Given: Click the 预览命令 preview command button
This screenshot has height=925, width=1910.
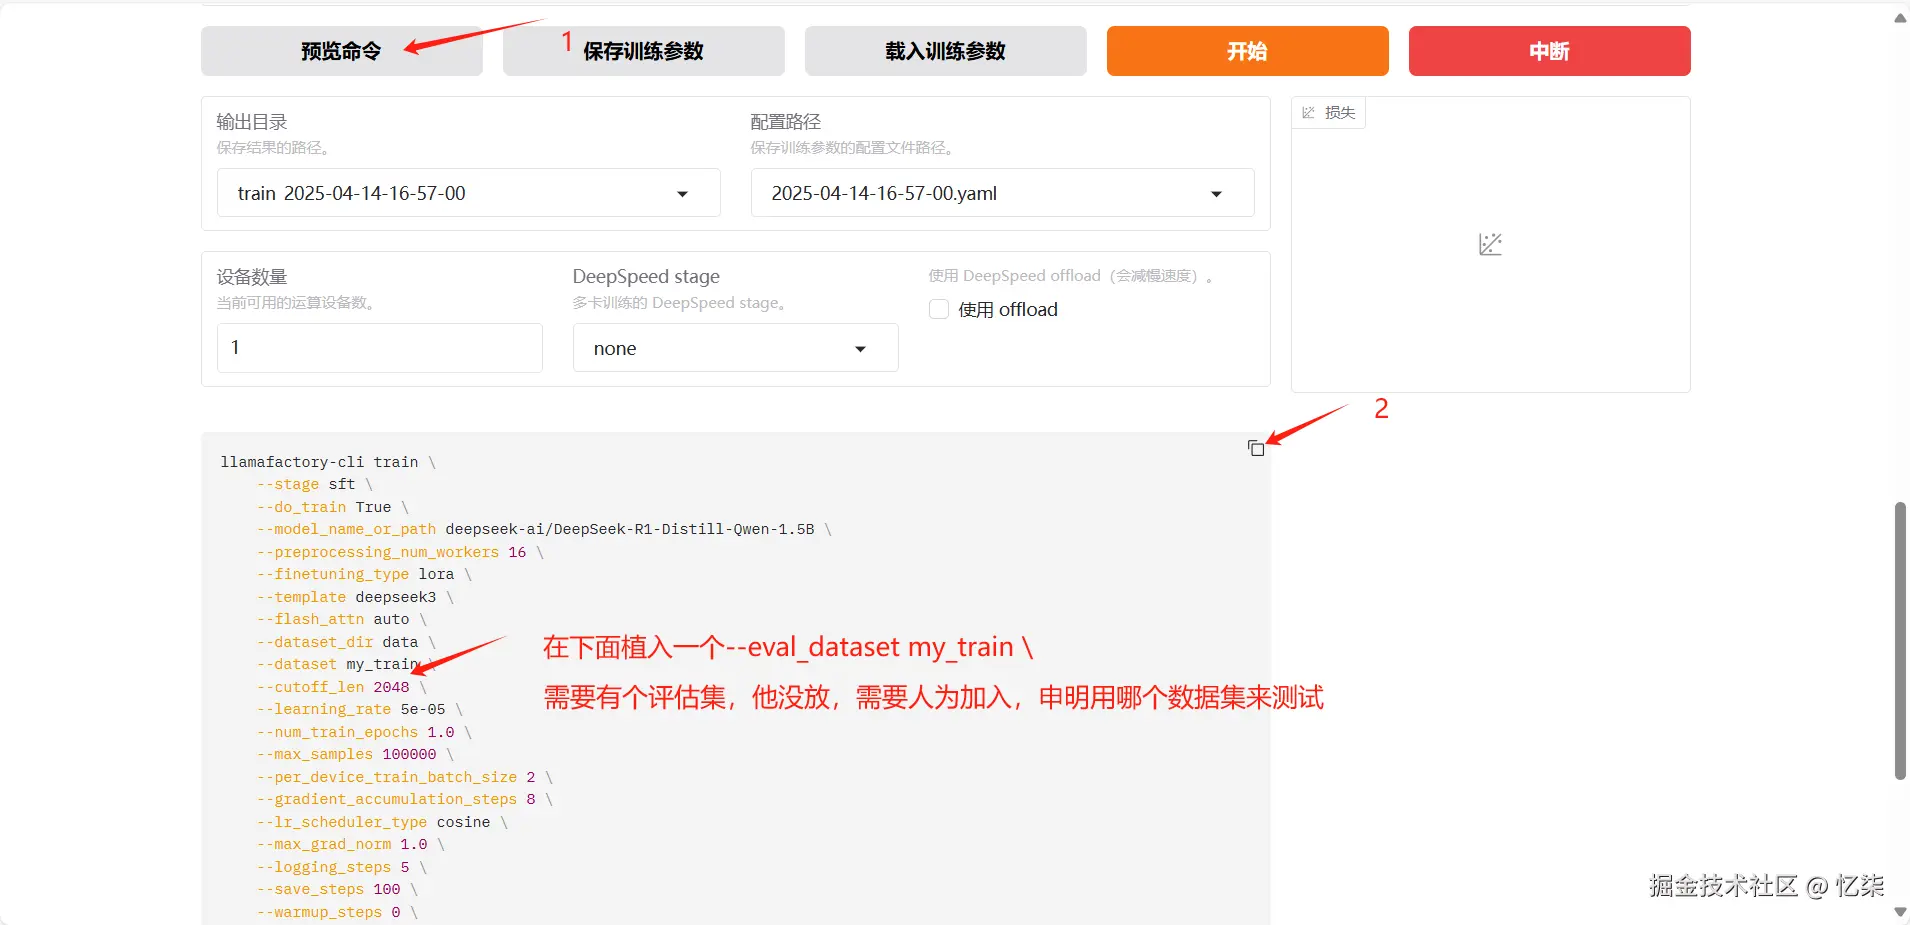Looking at the screenshot, I should point(341,51).
